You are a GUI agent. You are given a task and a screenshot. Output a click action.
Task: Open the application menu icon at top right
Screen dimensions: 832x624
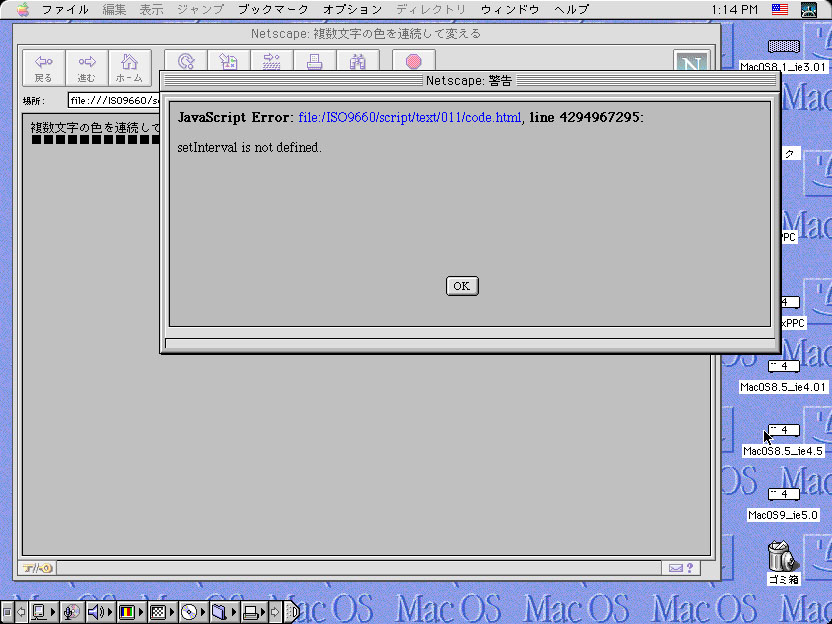[809, 10]
